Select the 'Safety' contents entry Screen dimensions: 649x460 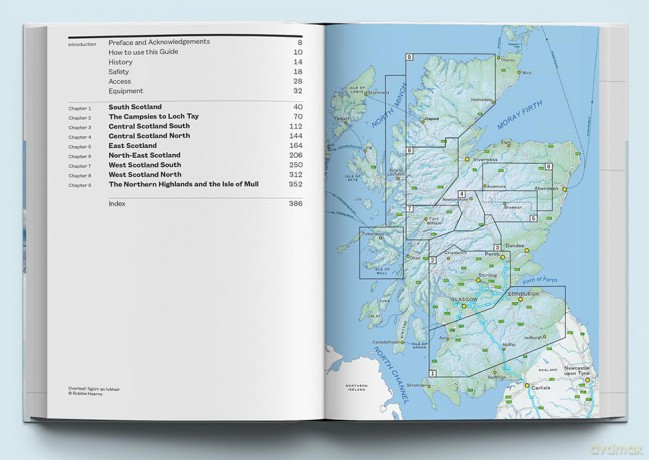click(x=119, y=72)
